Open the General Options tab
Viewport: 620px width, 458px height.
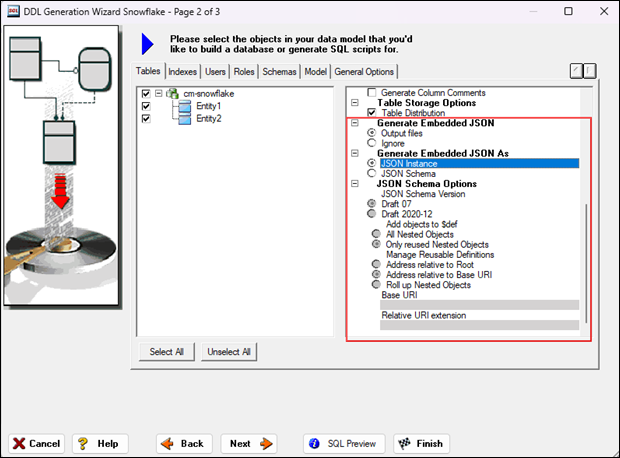point(364,72)
